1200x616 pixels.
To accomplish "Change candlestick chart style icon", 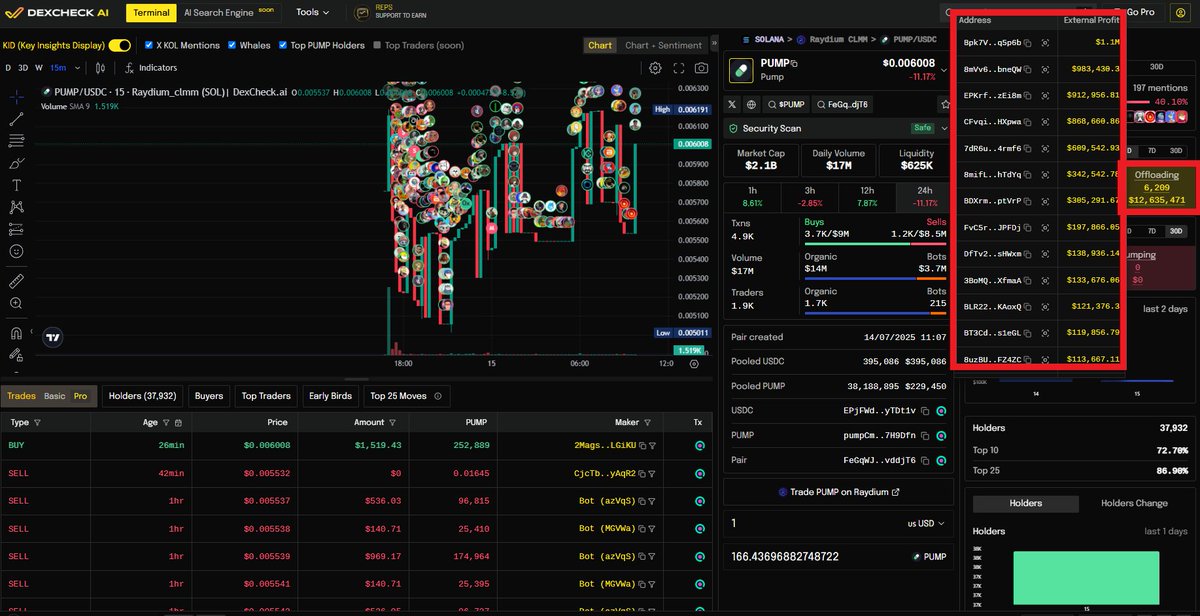I will [x=100, y=68].
